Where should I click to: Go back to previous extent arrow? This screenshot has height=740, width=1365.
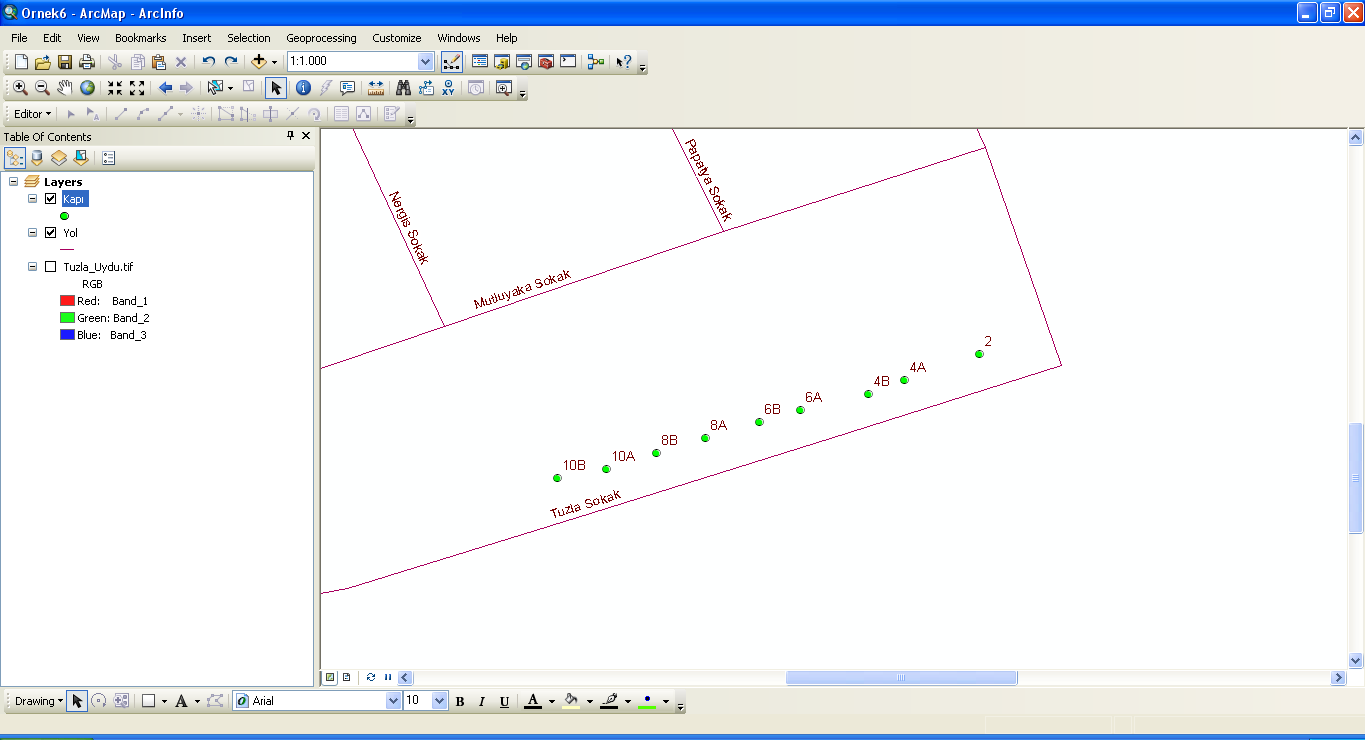[165, 88]
